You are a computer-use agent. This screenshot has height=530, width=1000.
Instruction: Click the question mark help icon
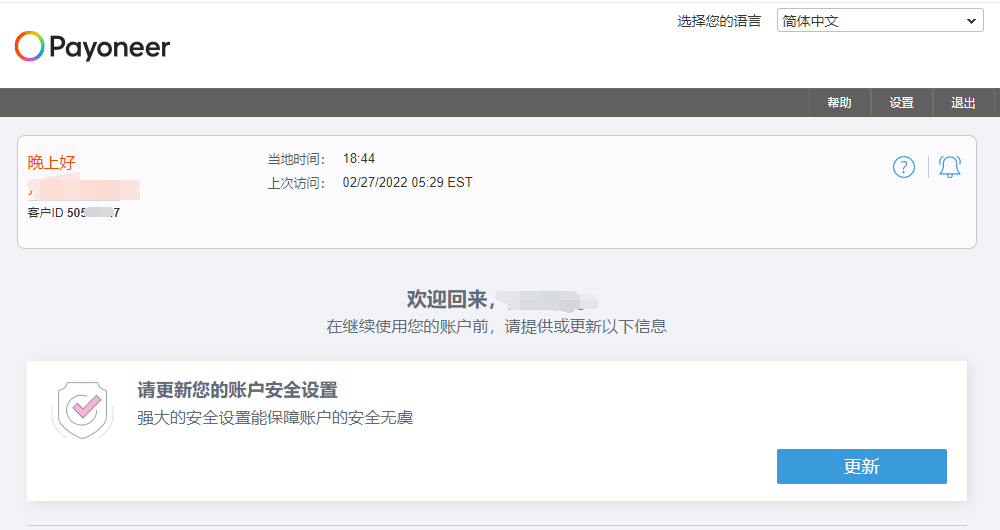(x=903, y=167)
